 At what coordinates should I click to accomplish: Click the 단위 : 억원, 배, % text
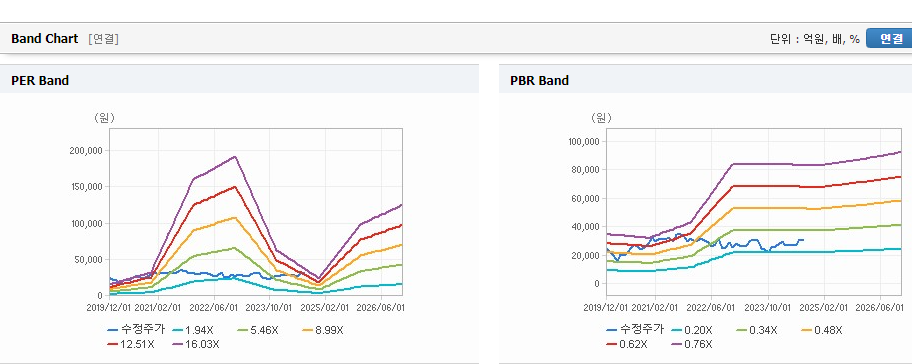[x=814, y=39]
